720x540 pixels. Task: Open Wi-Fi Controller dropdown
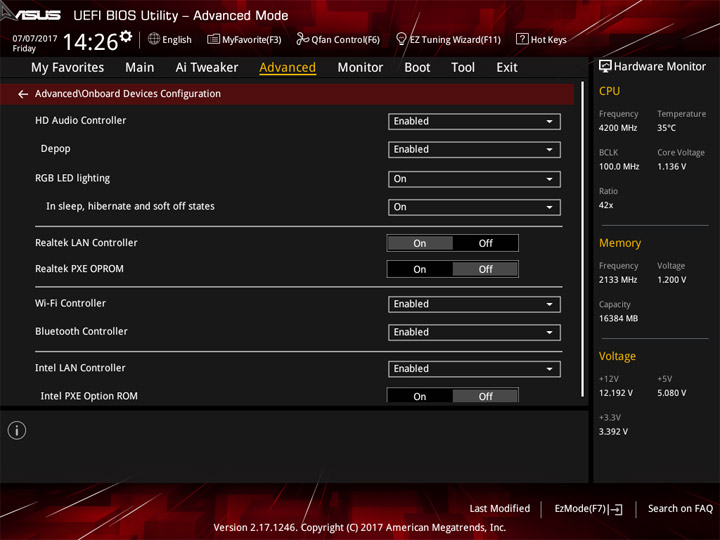point(474,304)
